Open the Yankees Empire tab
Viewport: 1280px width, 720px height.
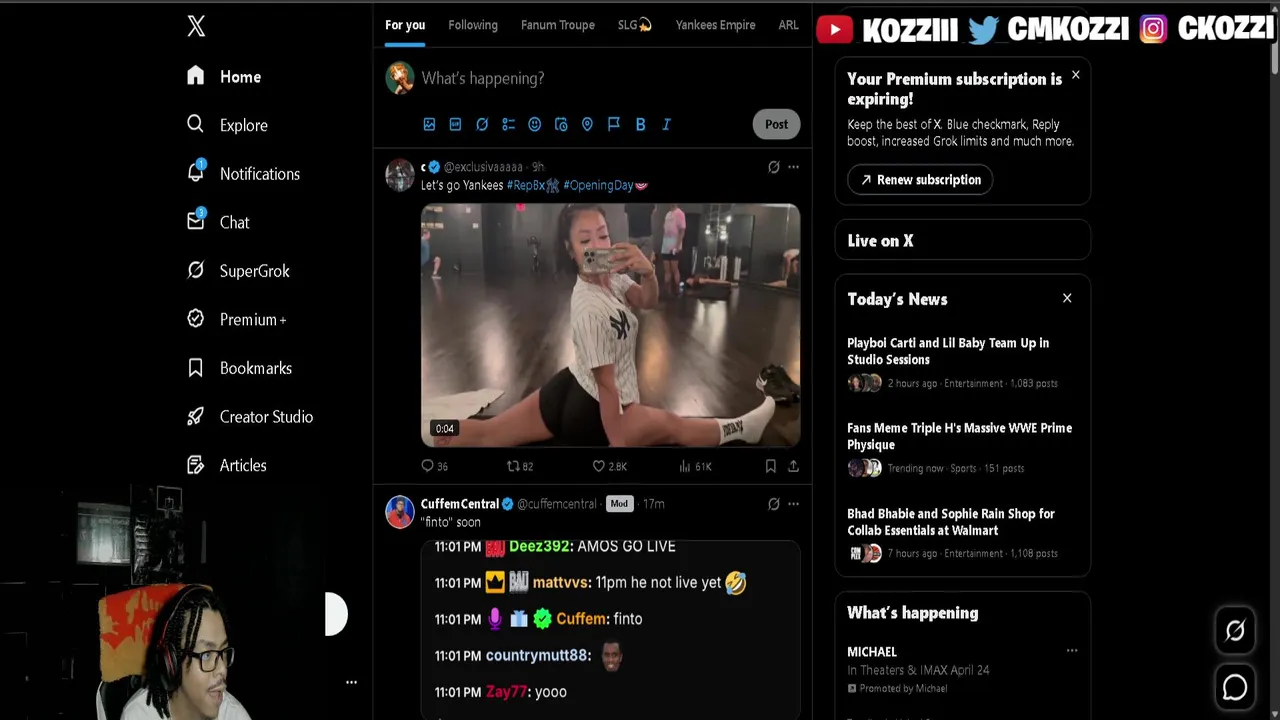click(715, 25)
